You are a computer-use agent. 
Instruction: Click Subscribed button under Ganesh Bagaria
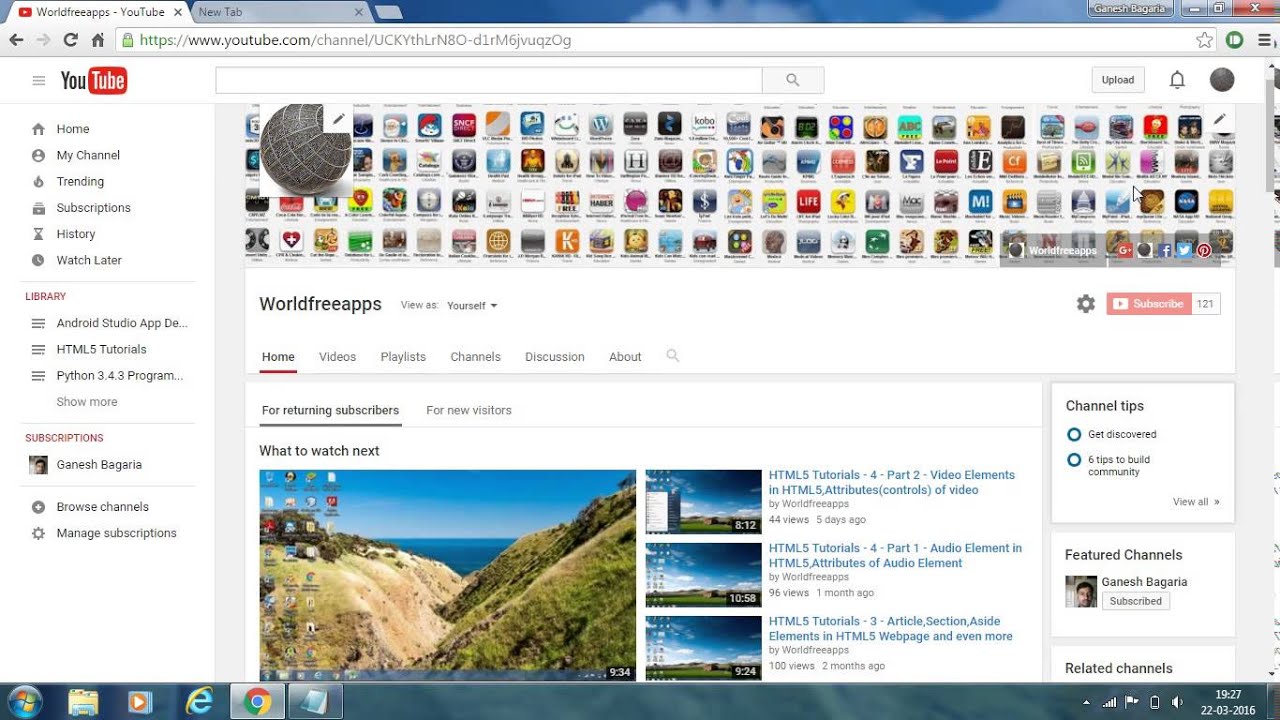[x=1136, y=601]
